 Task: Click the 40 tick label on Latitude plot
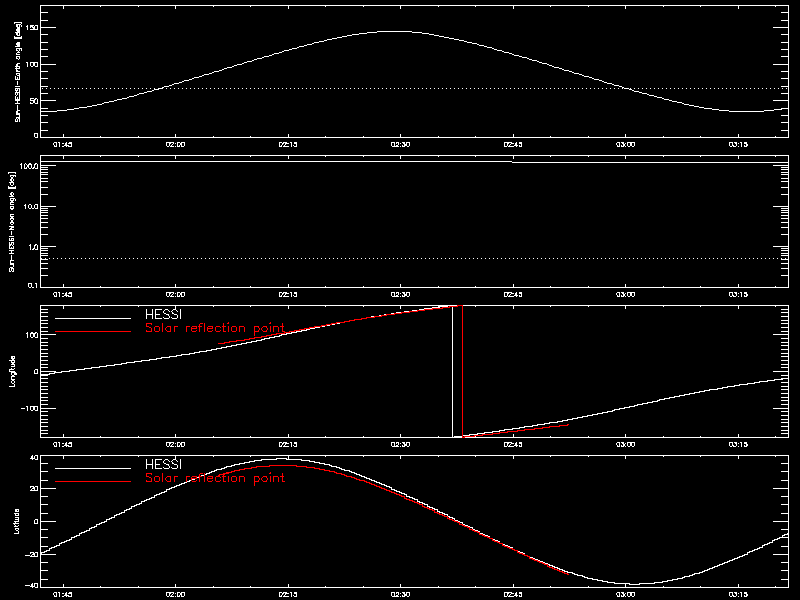tap(34, 458)
